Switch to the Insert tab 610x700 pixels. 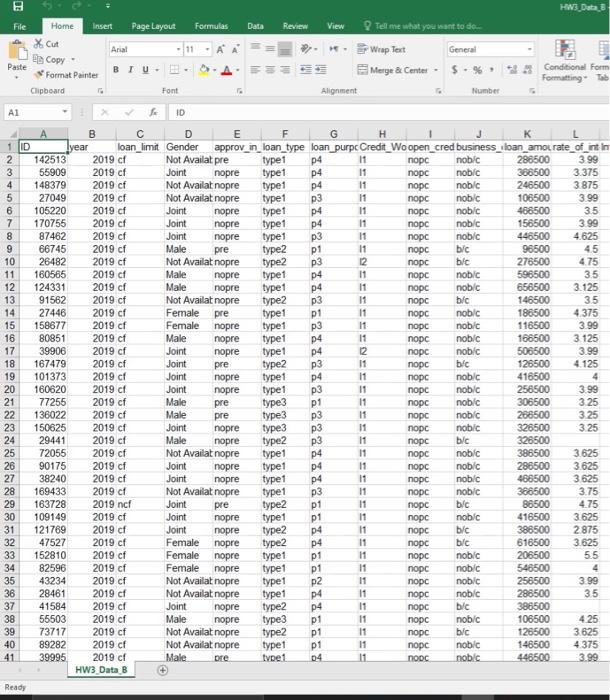click(102, 26)
